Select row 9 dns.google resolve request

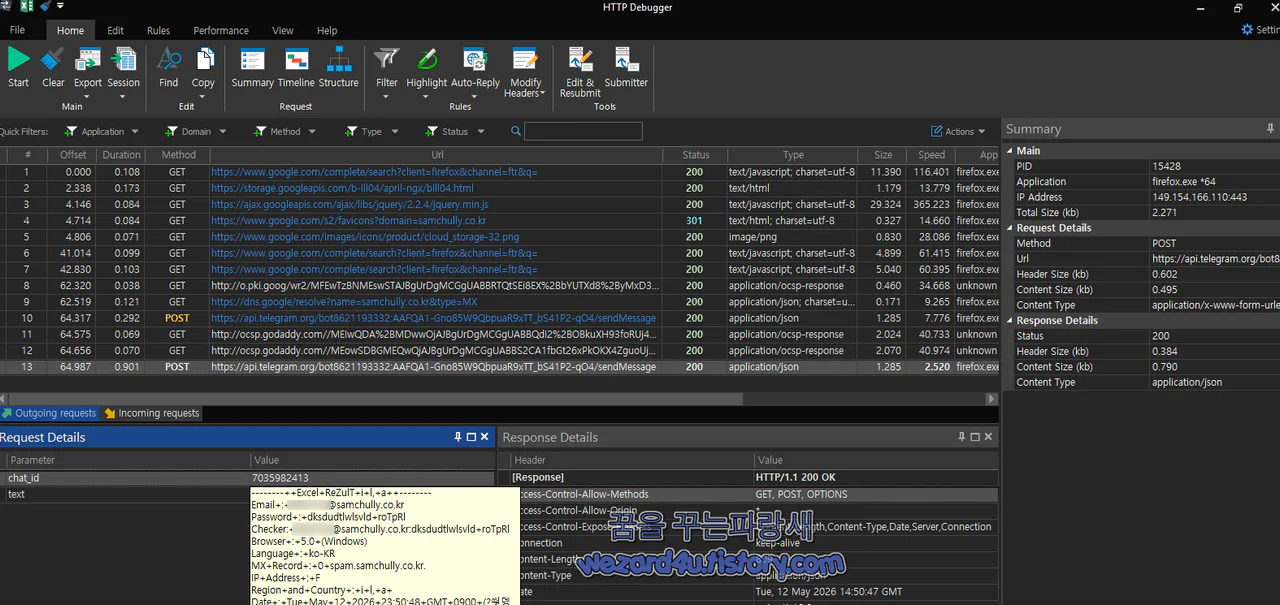pos(500,302)
